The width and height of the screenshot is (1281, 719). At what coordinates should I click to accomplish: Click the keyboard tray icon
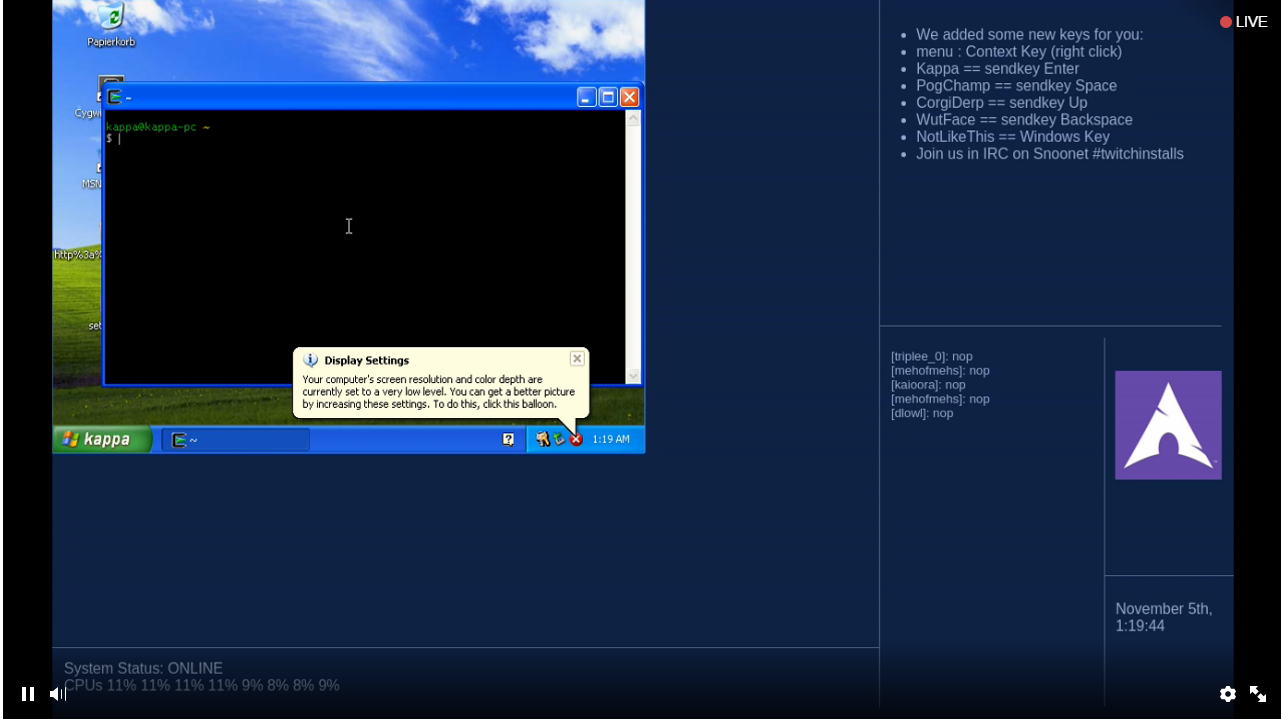542,438
